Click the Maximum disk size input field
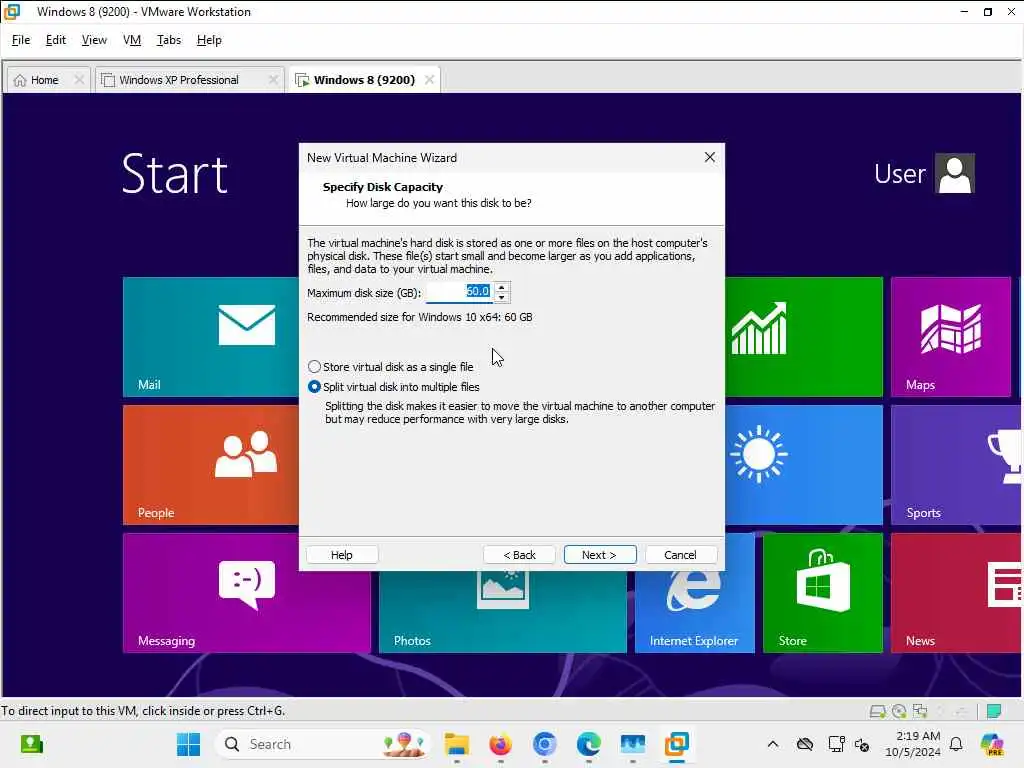Viewport: 1024px width, 768px height. (x=460, y=292)
